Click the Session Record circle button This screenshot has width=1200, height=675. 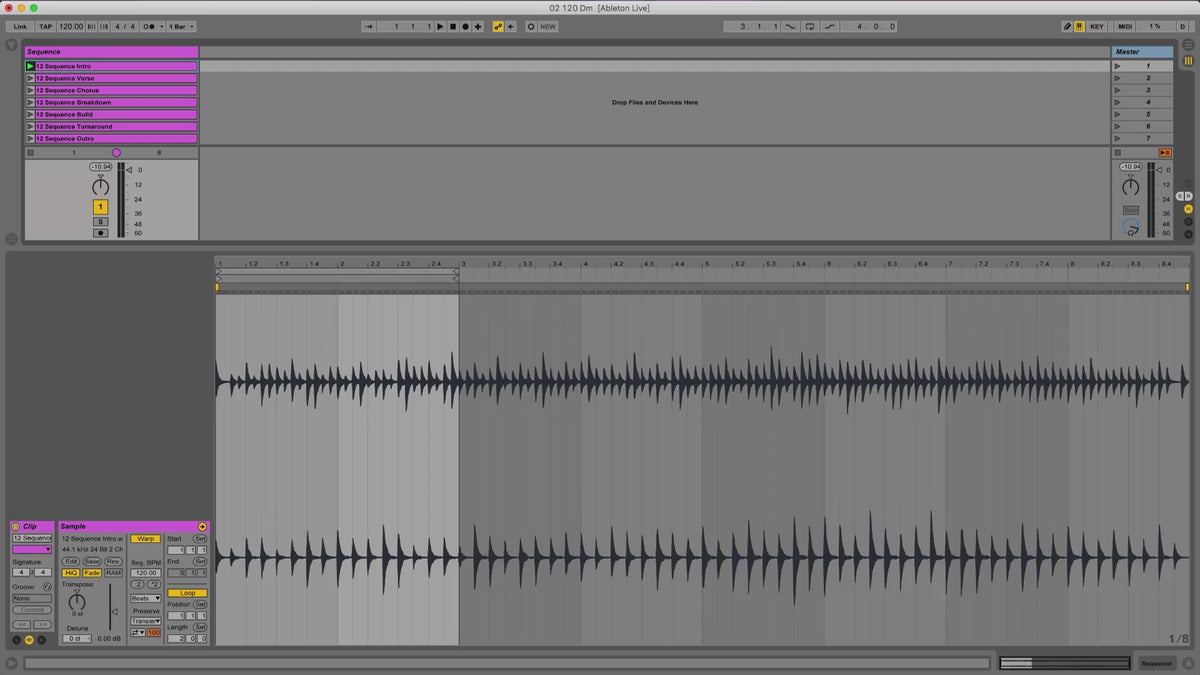[531, 27]
